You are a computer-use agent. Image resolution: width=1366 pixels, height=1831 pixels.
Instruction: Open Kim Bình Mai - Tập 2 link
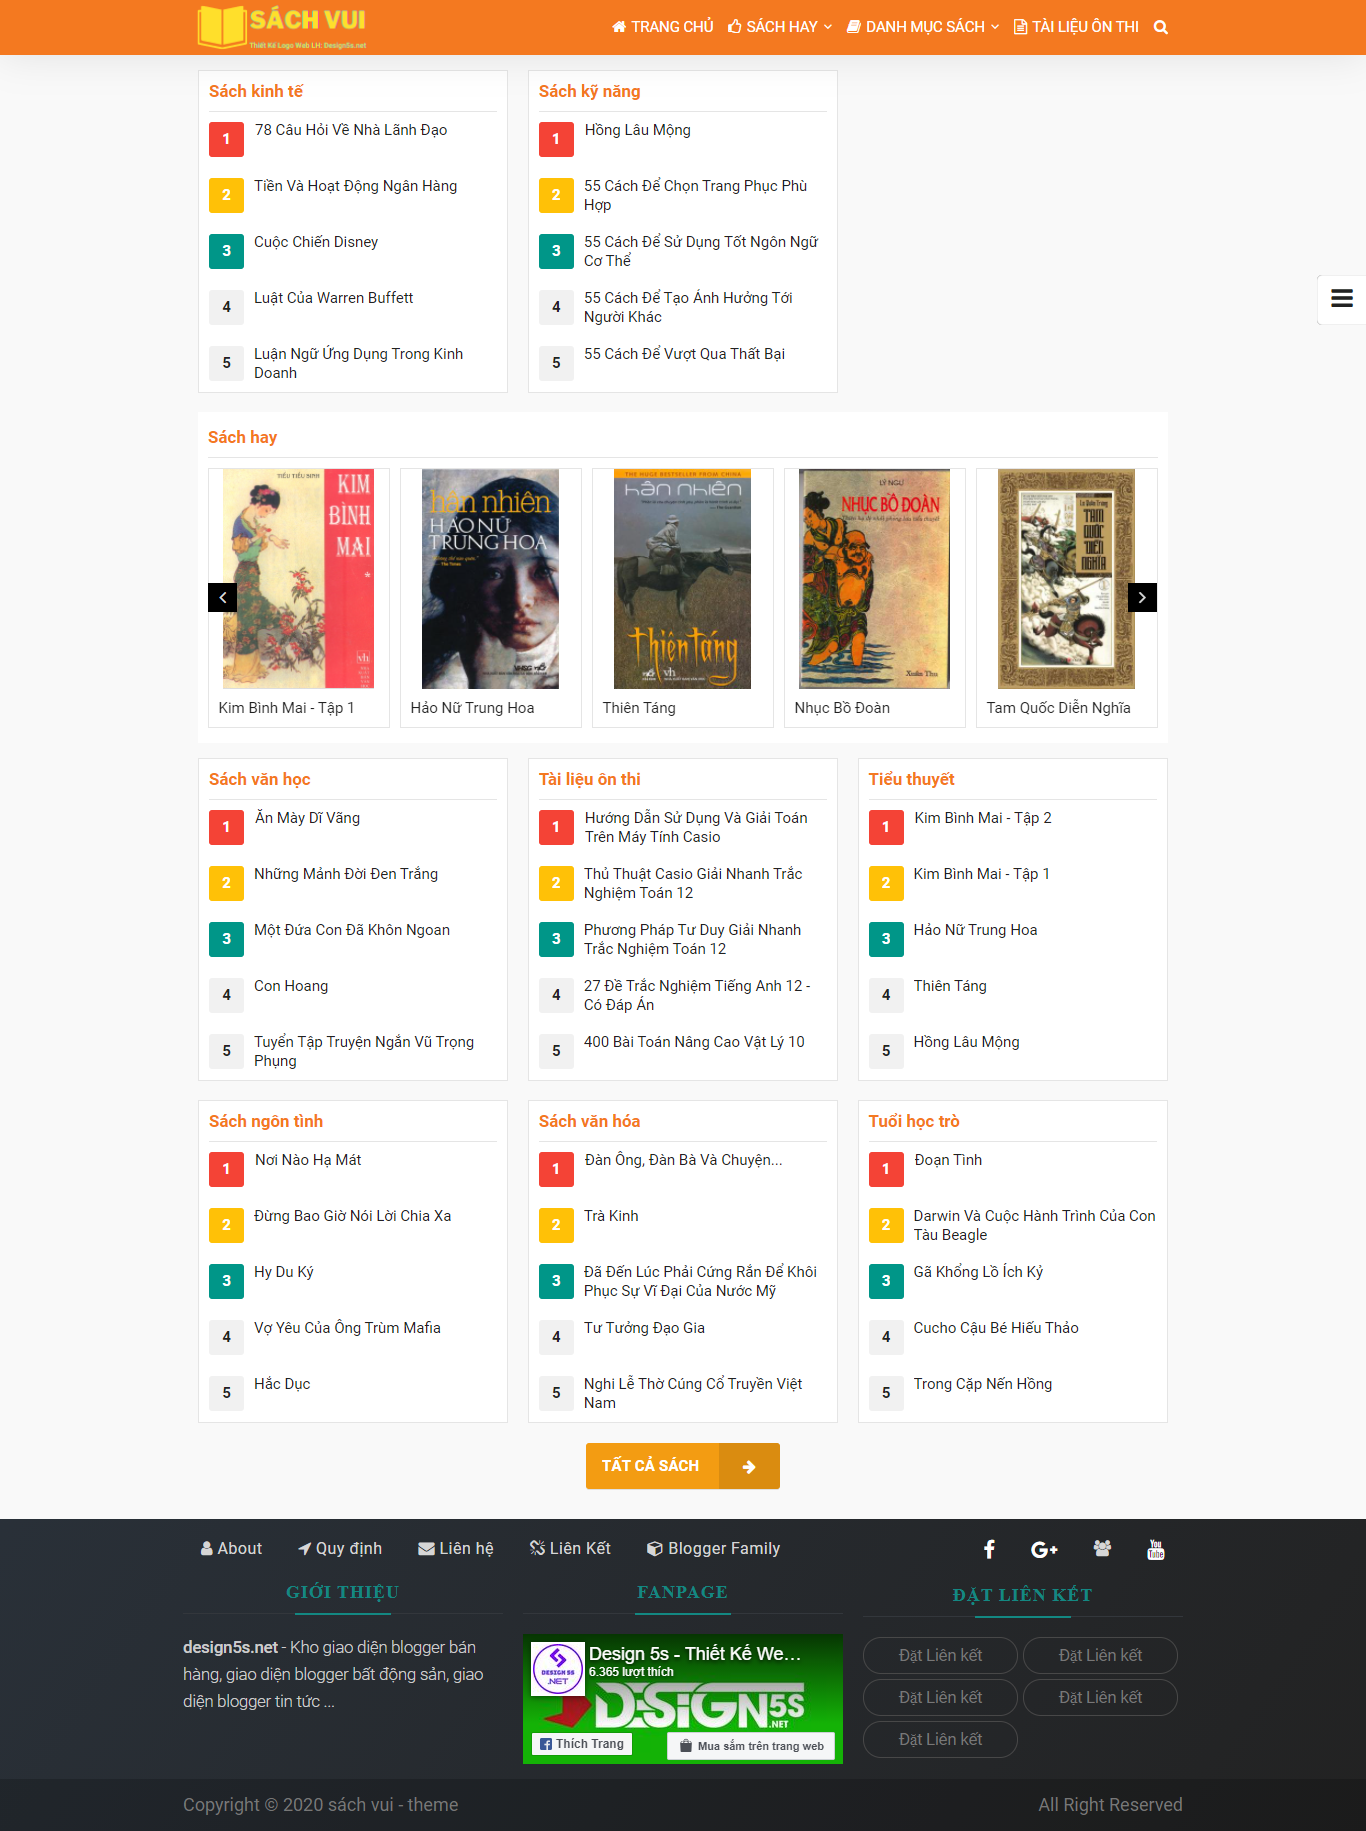click(x=983, y=818)
